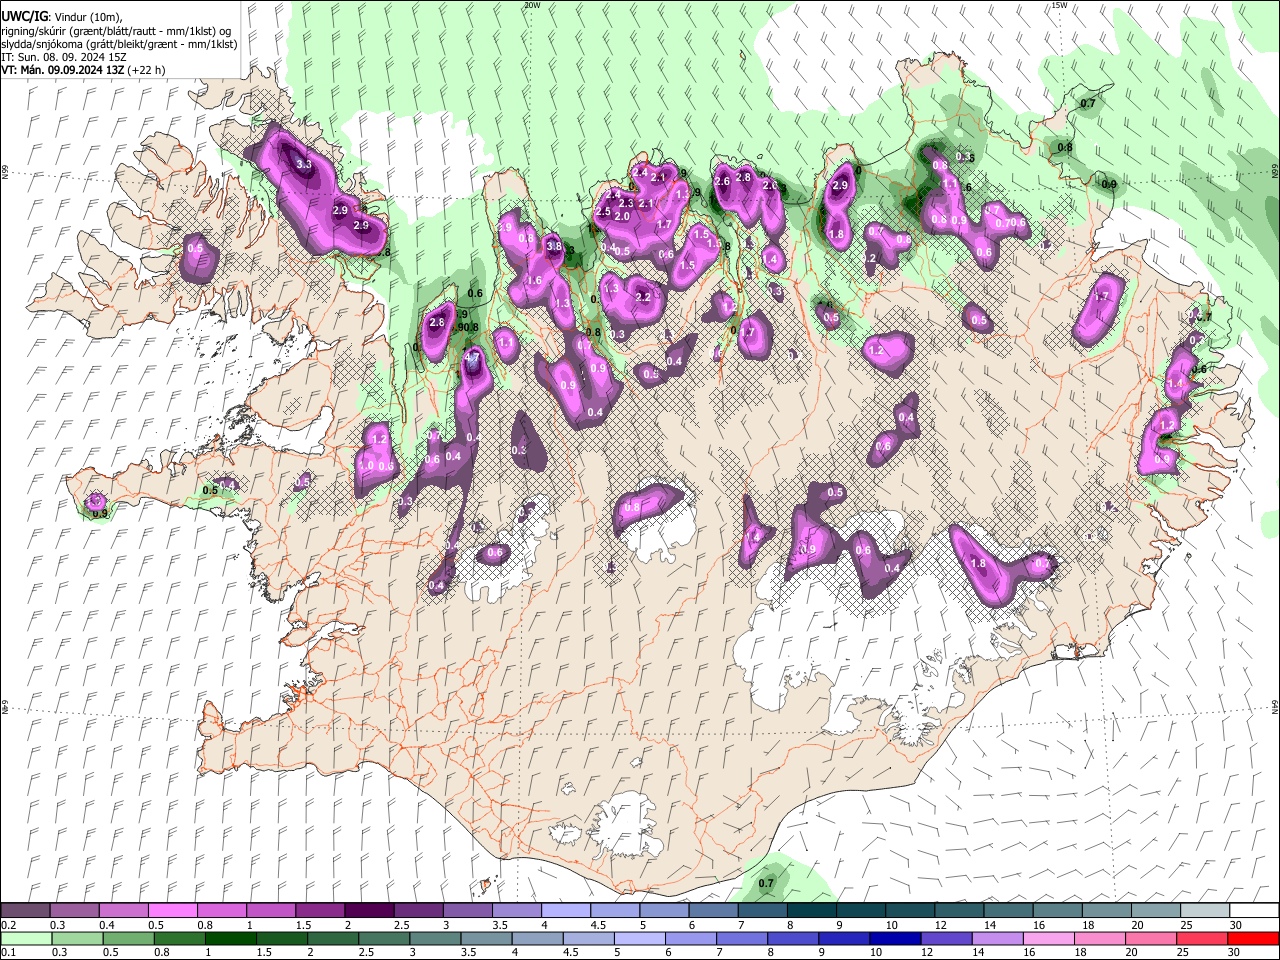Click the UWC/IG title text
This screenshot has width=1280, height=960.
tap(23, 17)
